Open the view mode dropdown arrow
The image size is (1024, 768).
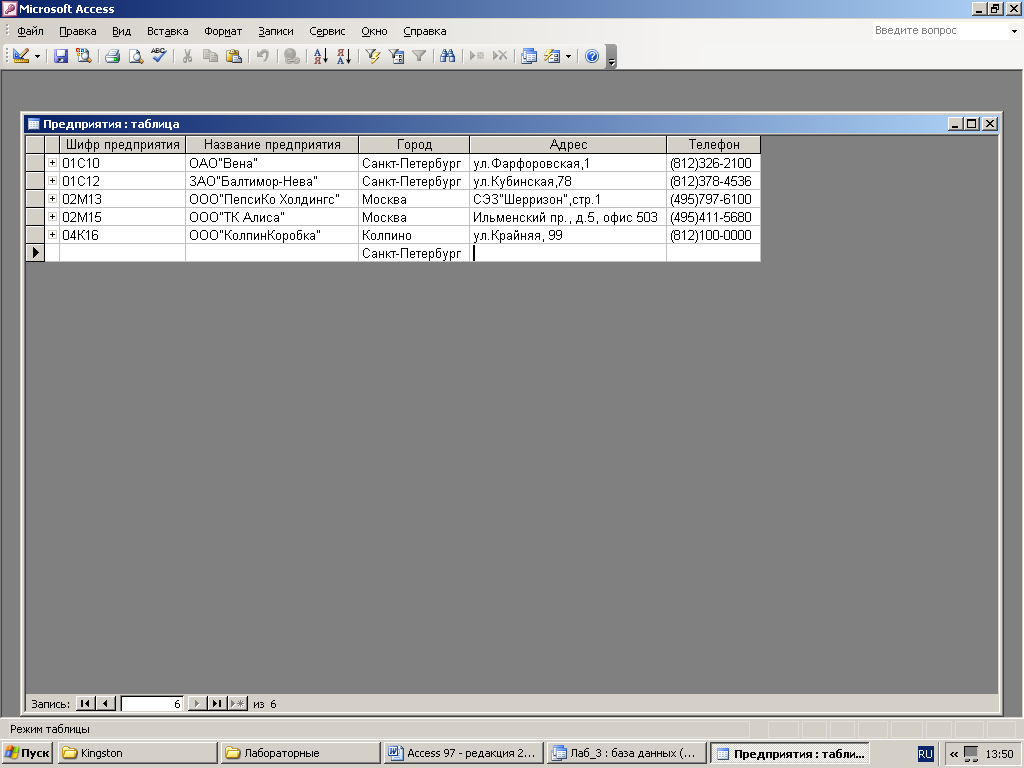(37, 57)
